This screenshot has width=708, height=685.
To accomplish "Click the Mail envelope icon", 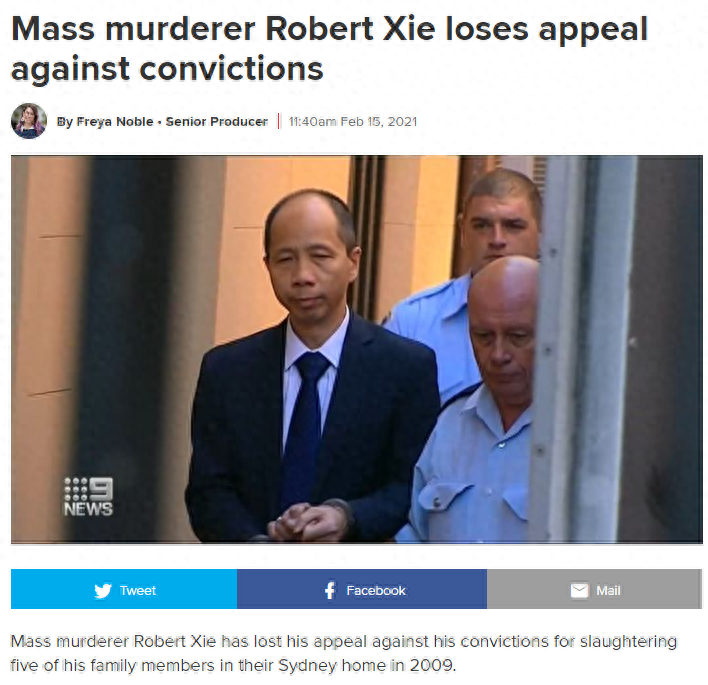I will [x=579, y=590].
